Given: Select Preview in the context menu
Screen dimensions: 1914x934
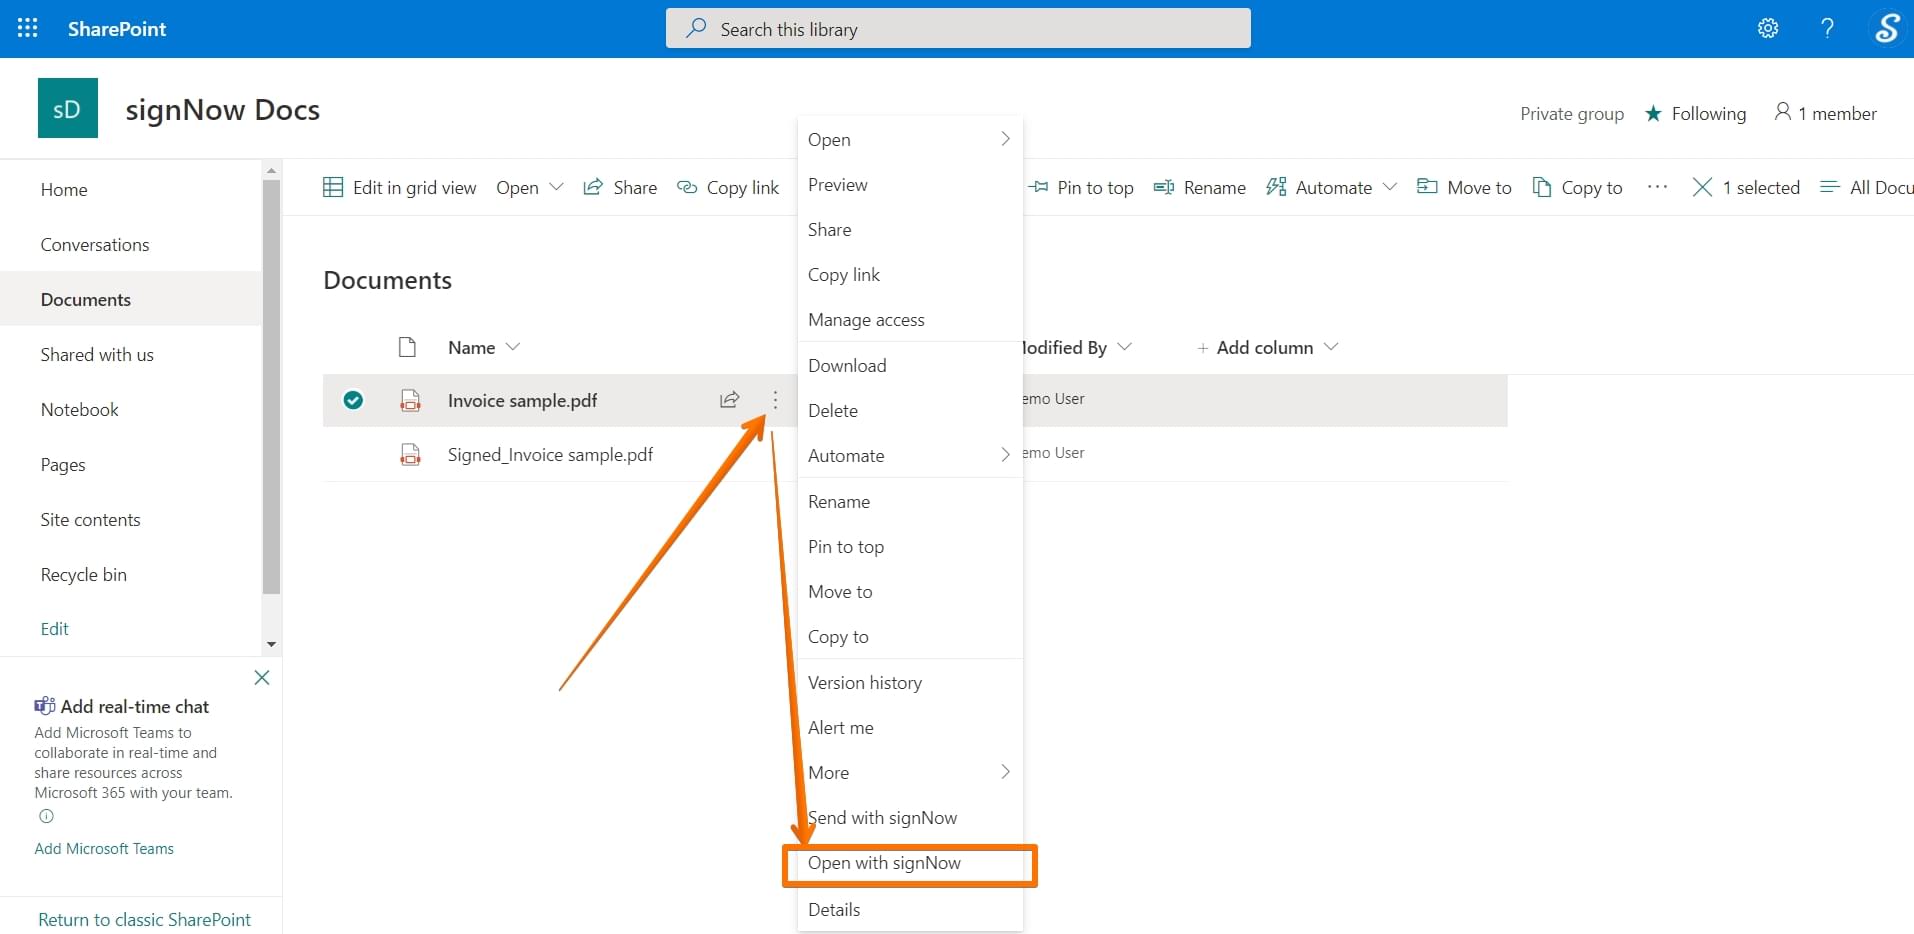Looking at the screenshot, I should pyautogui.click(x=910, y=185).
